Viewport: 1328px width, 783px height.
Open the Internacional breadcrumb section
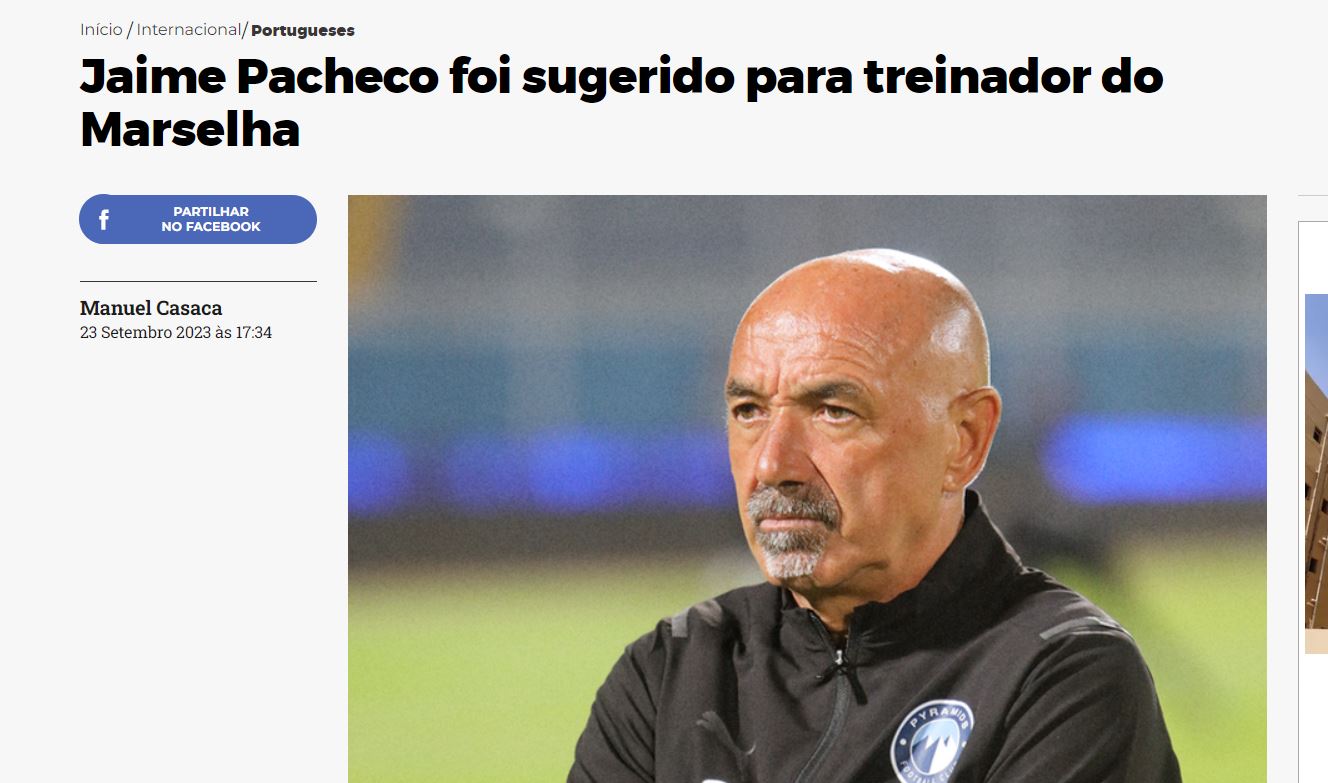[x=189, y=30]
